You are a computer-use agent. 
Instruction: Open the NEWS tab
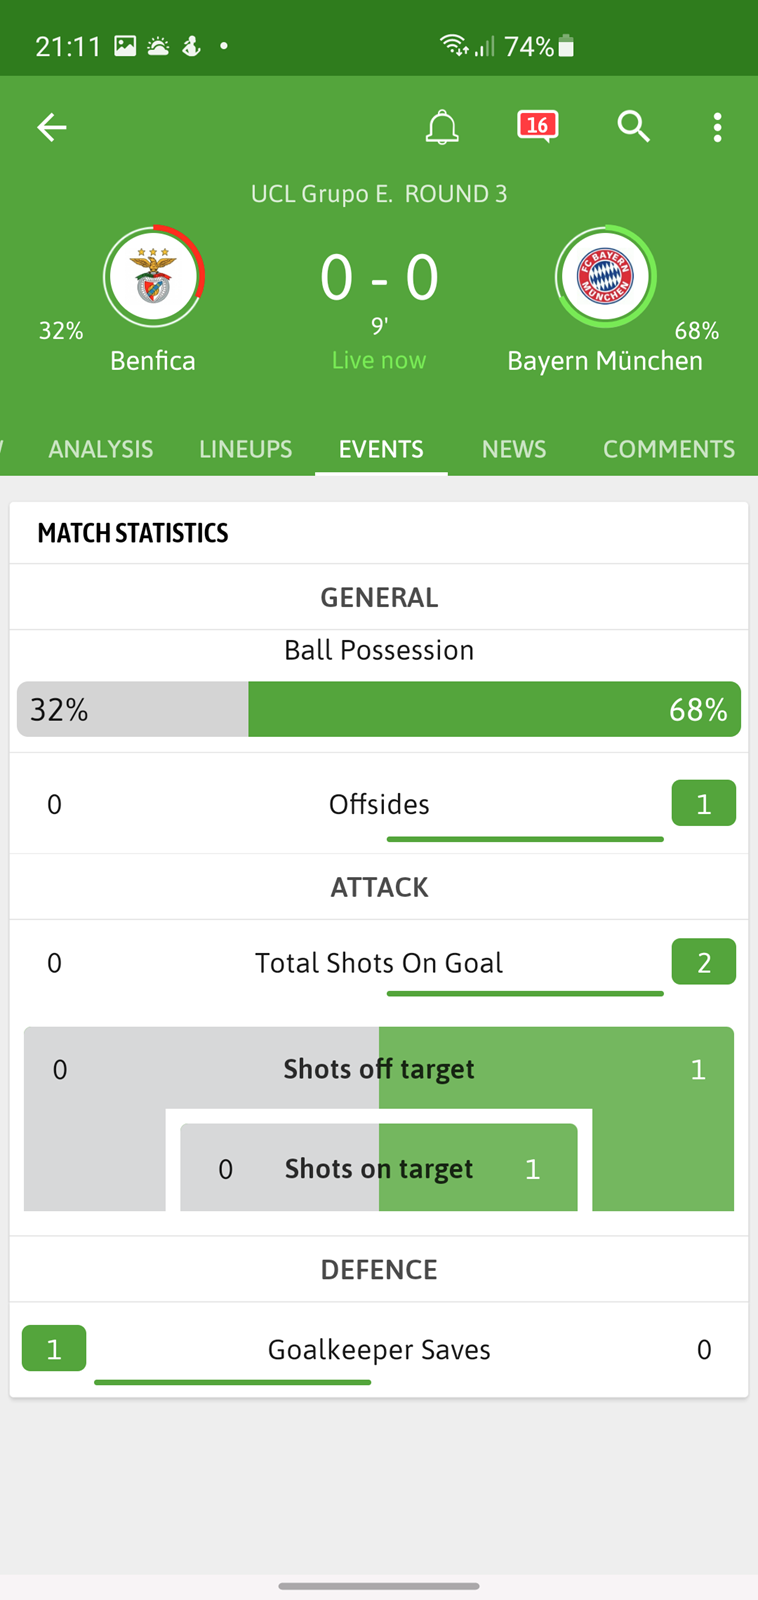coord(514,449)
